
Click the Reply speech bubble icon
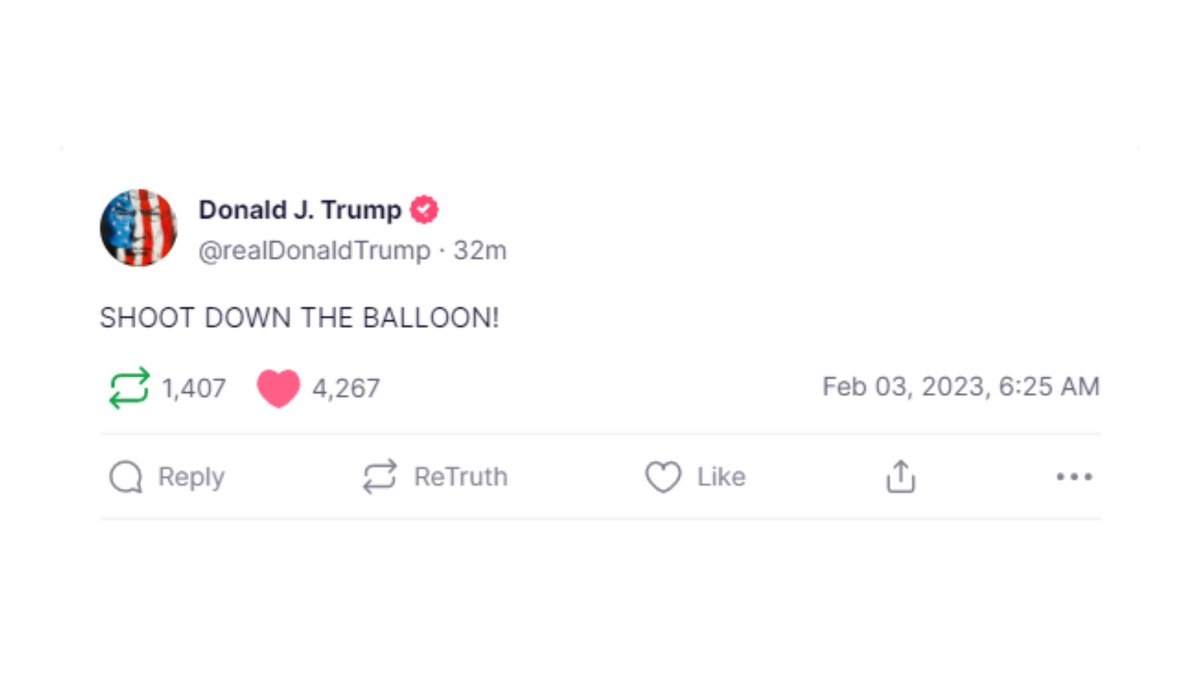pos(126,477)
